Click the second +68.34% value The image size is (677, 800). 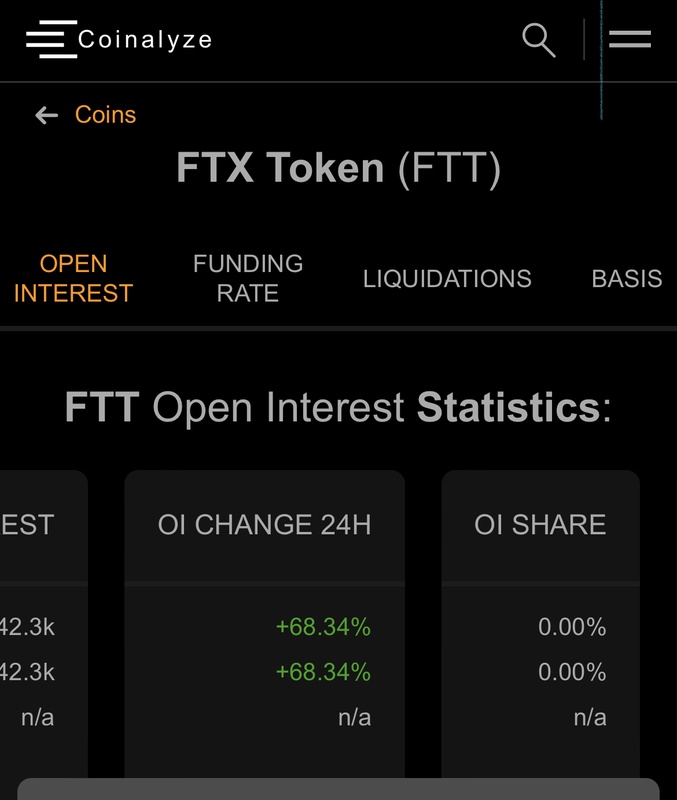pyautogui.click(x=323, y=672)
